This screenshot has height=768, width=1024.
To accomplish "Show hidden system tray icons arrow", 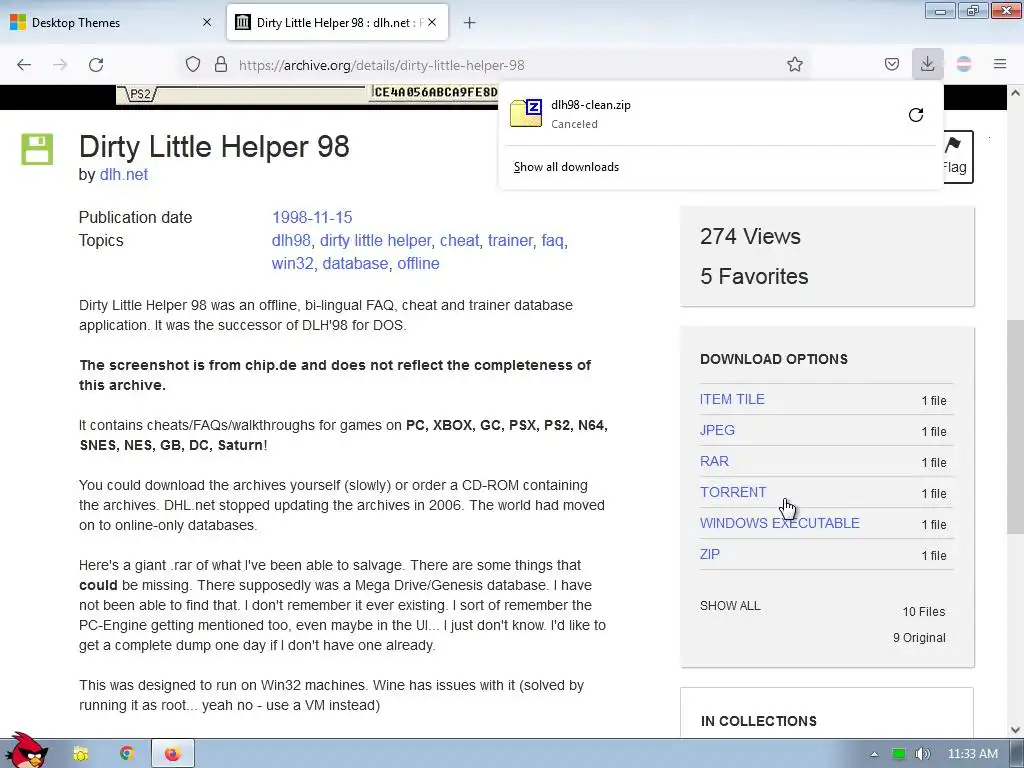I will click(x=874, y=754).
